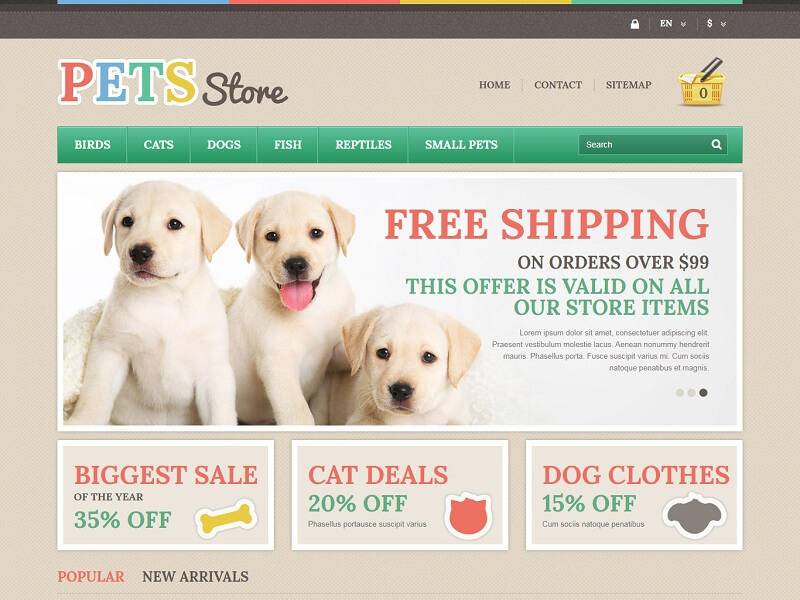Viewport: 800px width, 600px height.
Task: Select the second slider dot
Action: tap(691, 392)
